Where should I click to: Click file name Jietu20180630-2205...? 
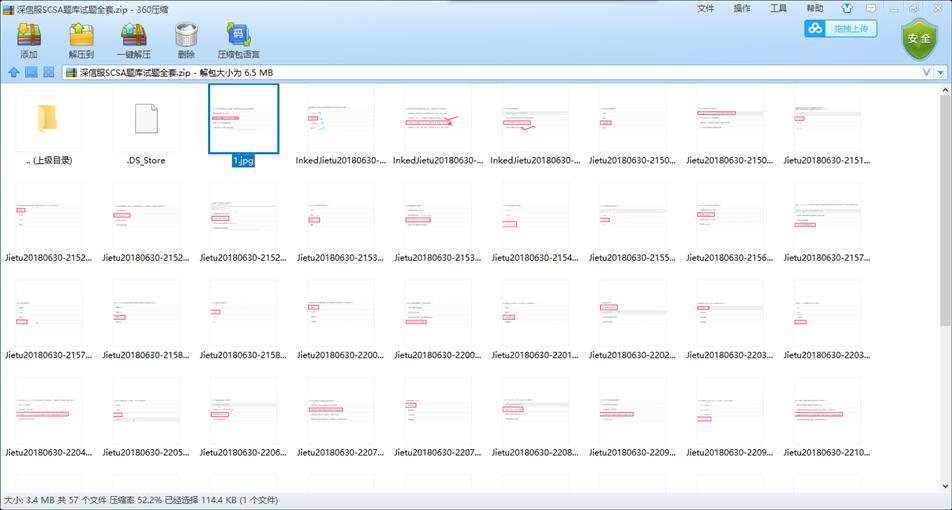pyautogui.click(x=146, y=452)
